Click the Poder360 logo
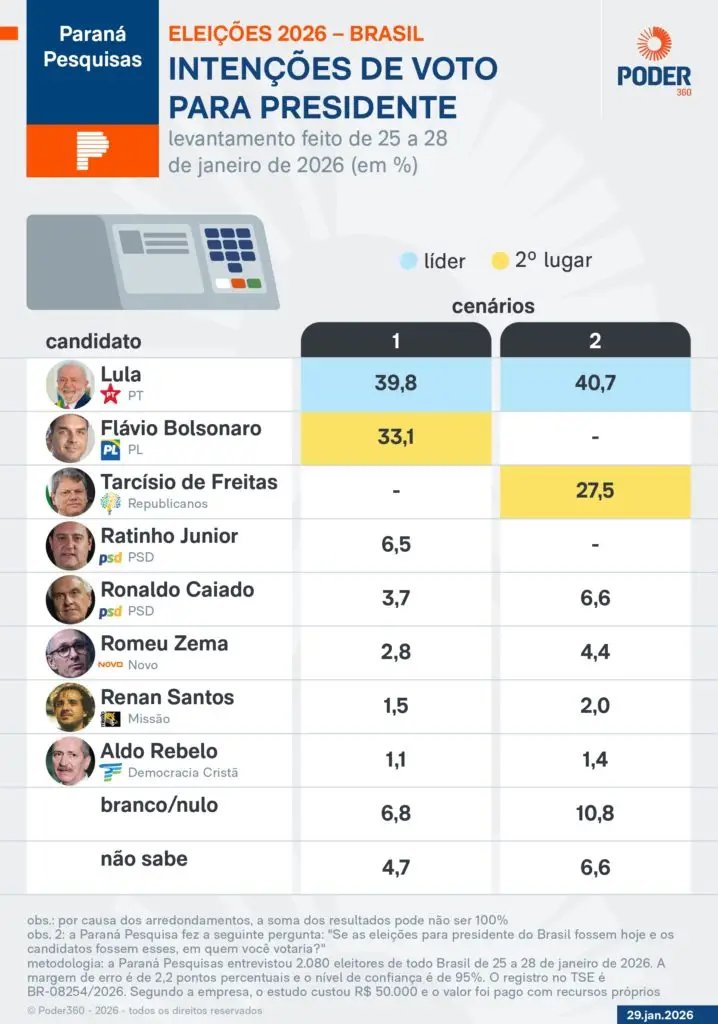718x1024 pixels. [654, 61]
